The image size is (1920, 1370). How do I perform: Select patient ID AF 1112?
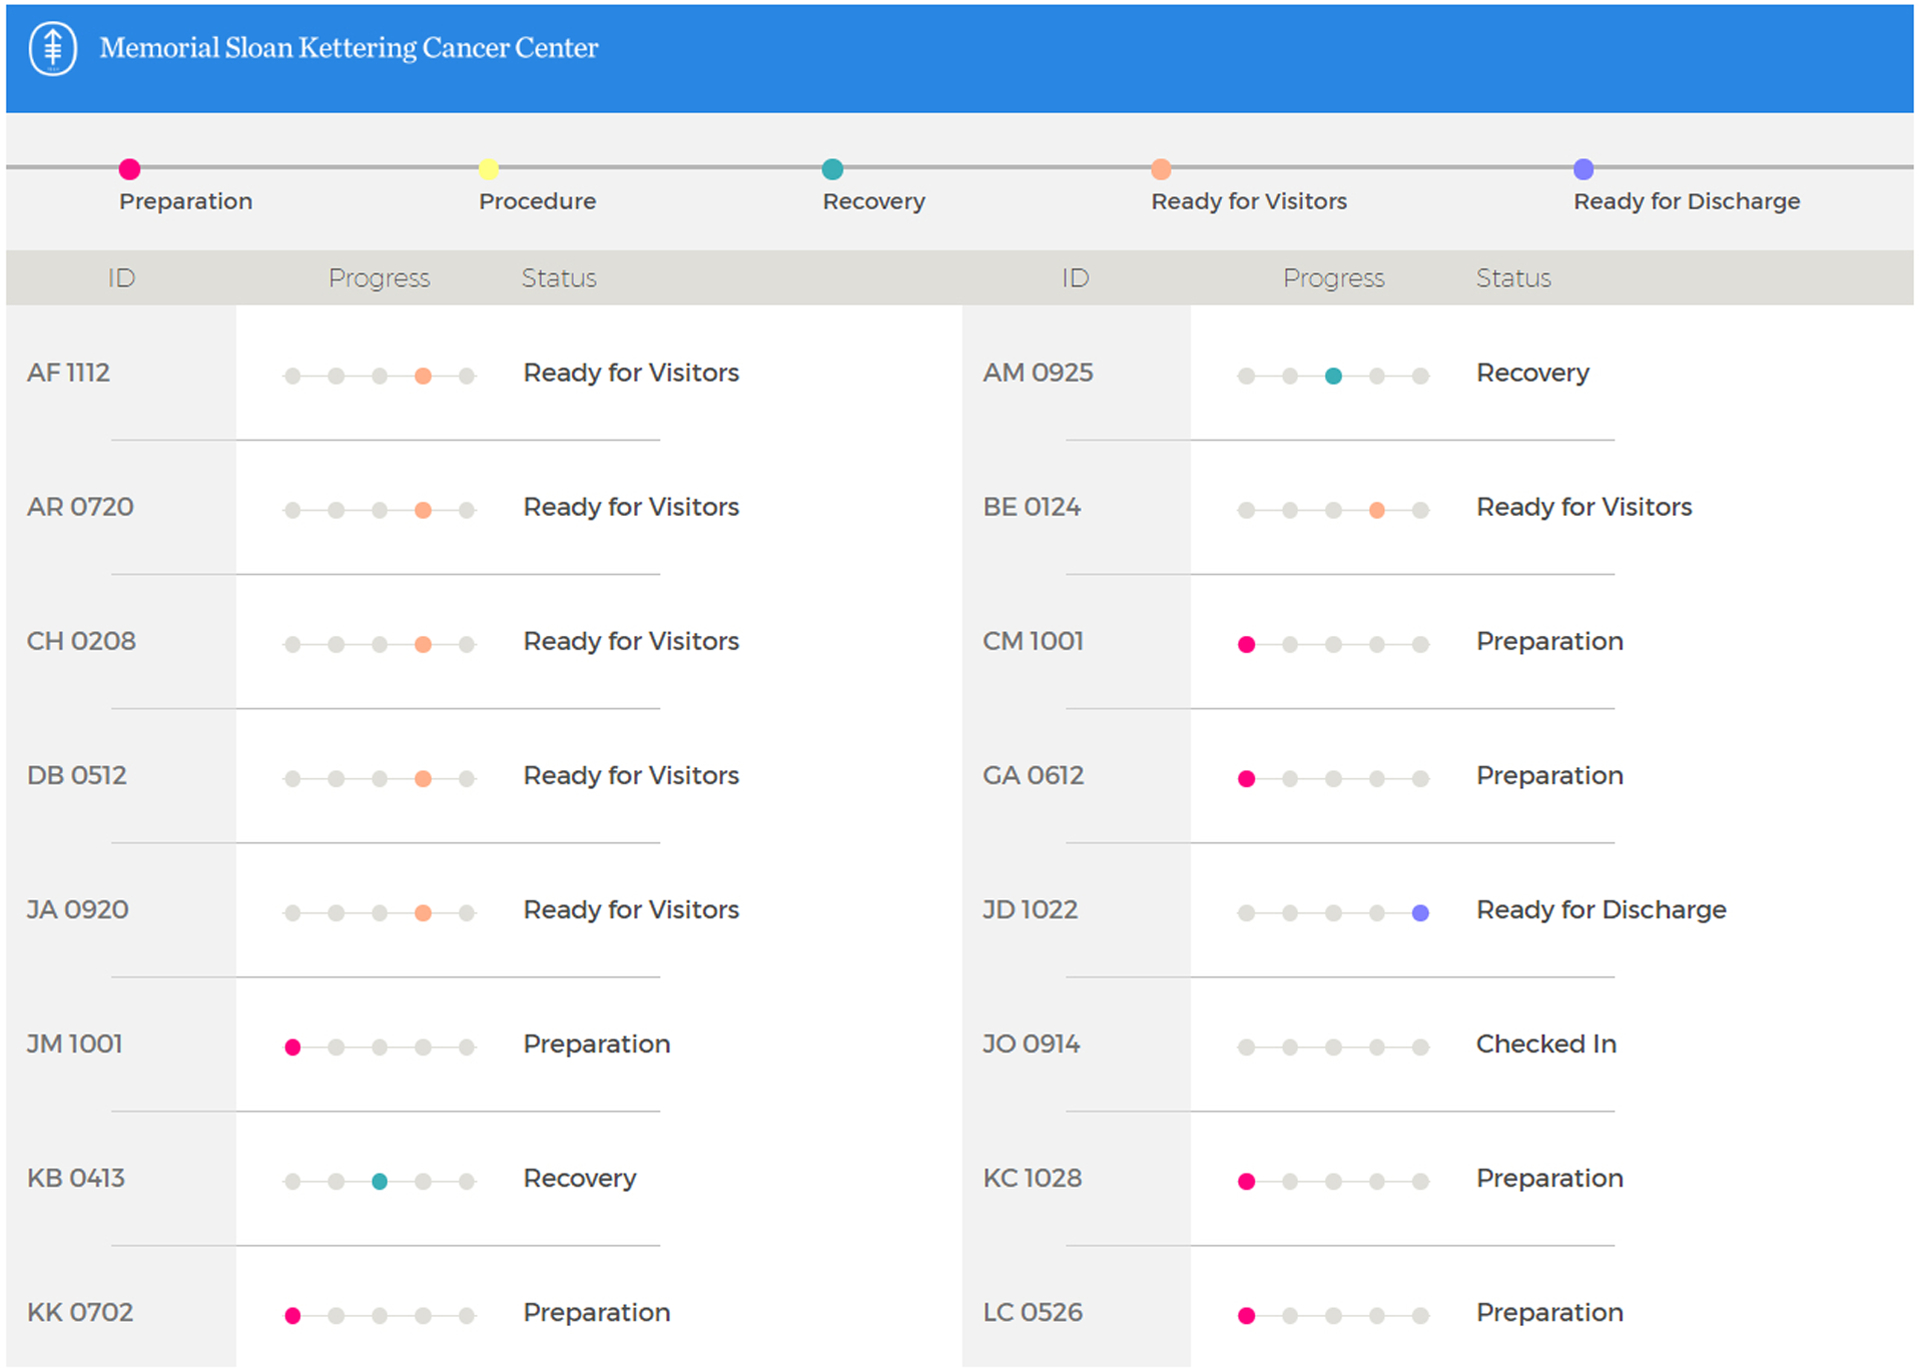(x=68, y=373)
